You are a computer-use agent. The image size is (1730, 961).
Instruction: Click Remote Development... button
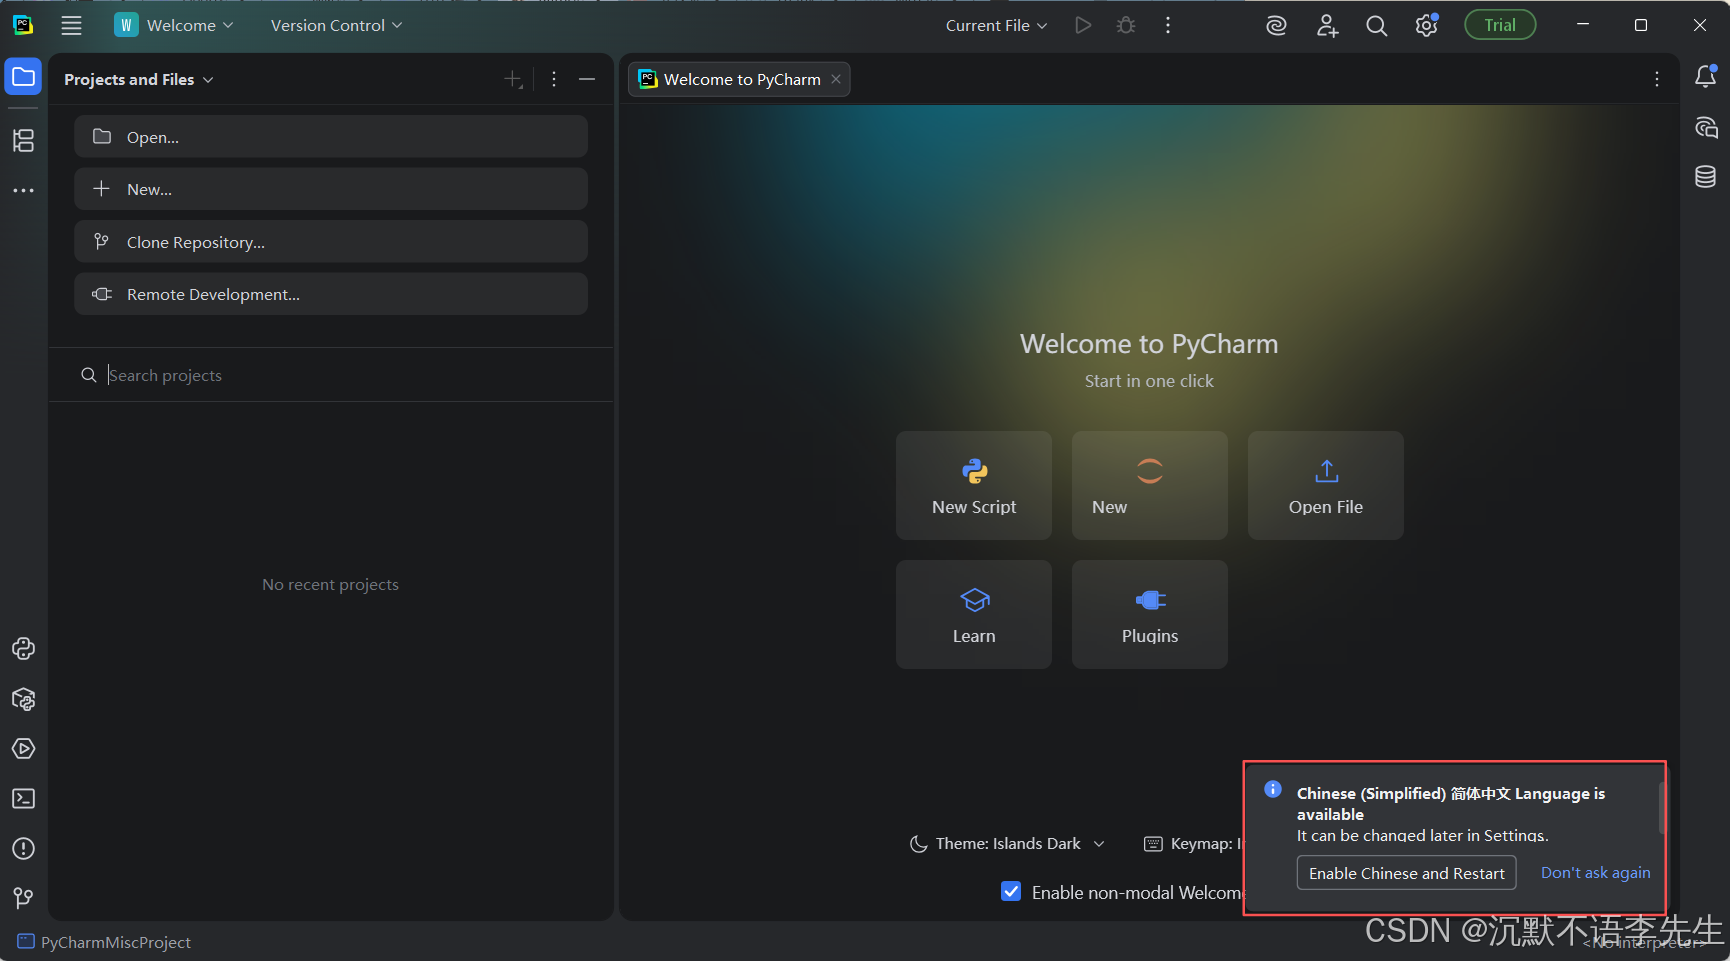click(x=331, y=294)
